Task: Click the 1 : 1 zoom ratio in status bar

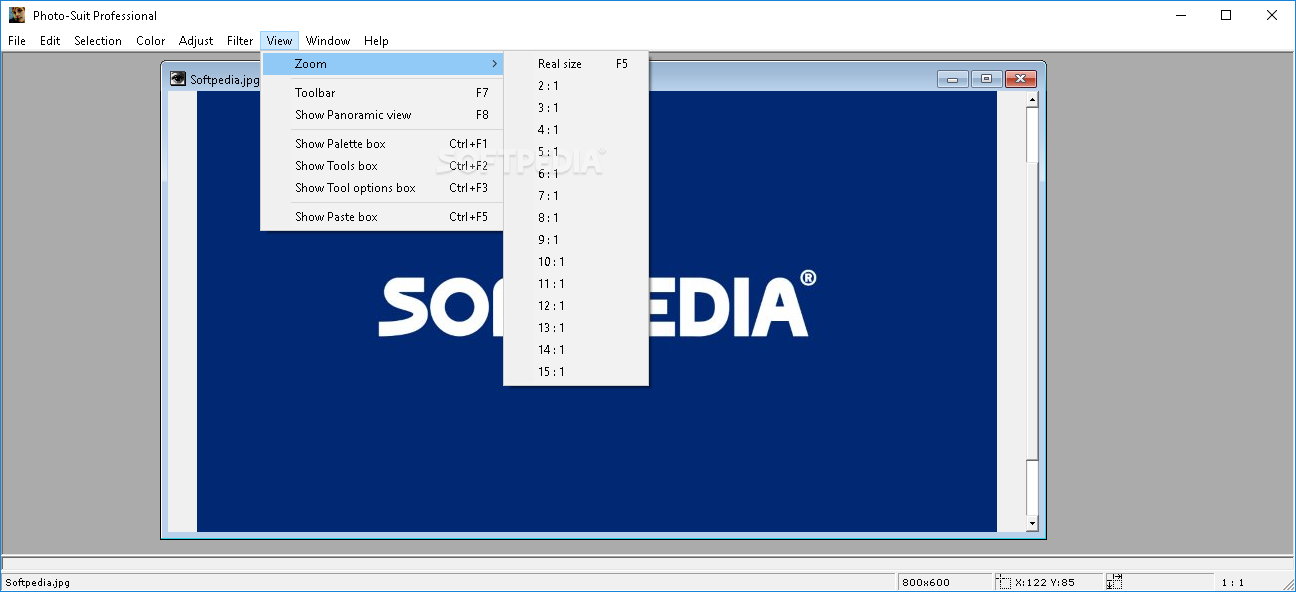Action: tap(1232, 582)
